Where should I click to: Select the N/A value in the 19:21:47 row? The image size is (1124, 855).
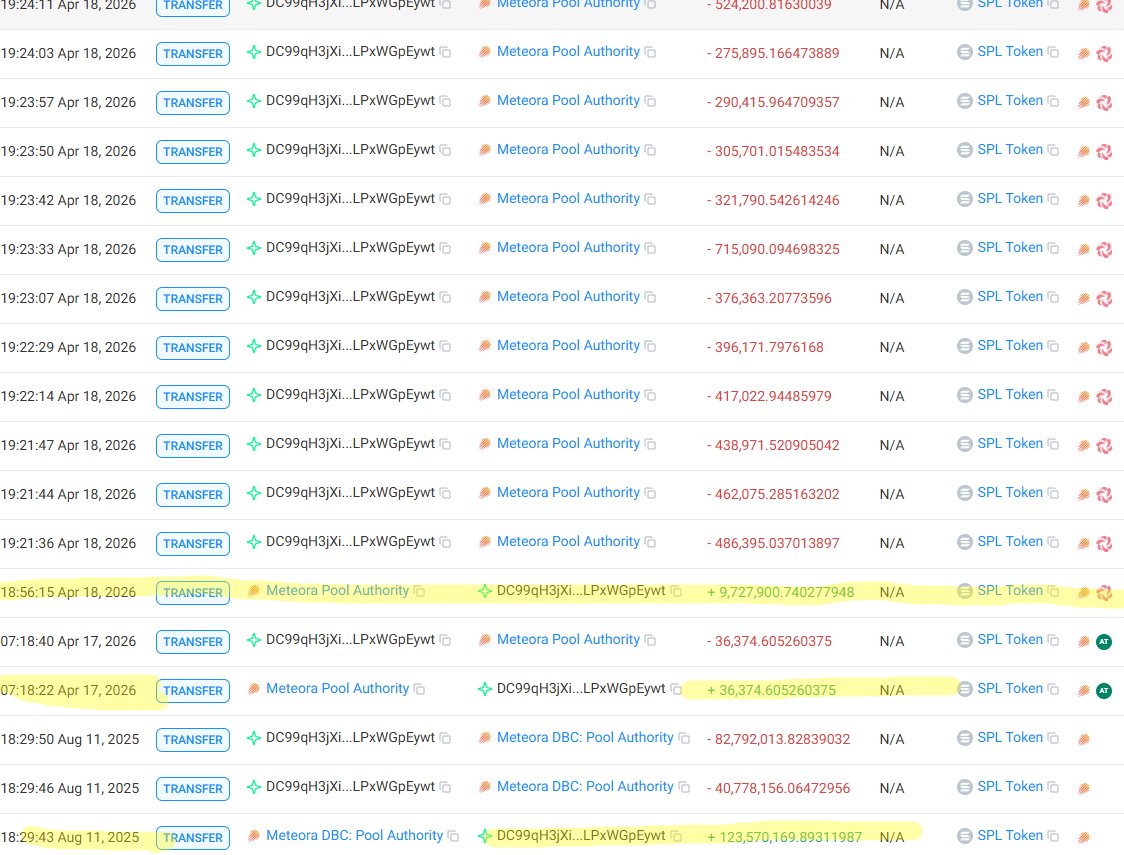coord(892,446)
